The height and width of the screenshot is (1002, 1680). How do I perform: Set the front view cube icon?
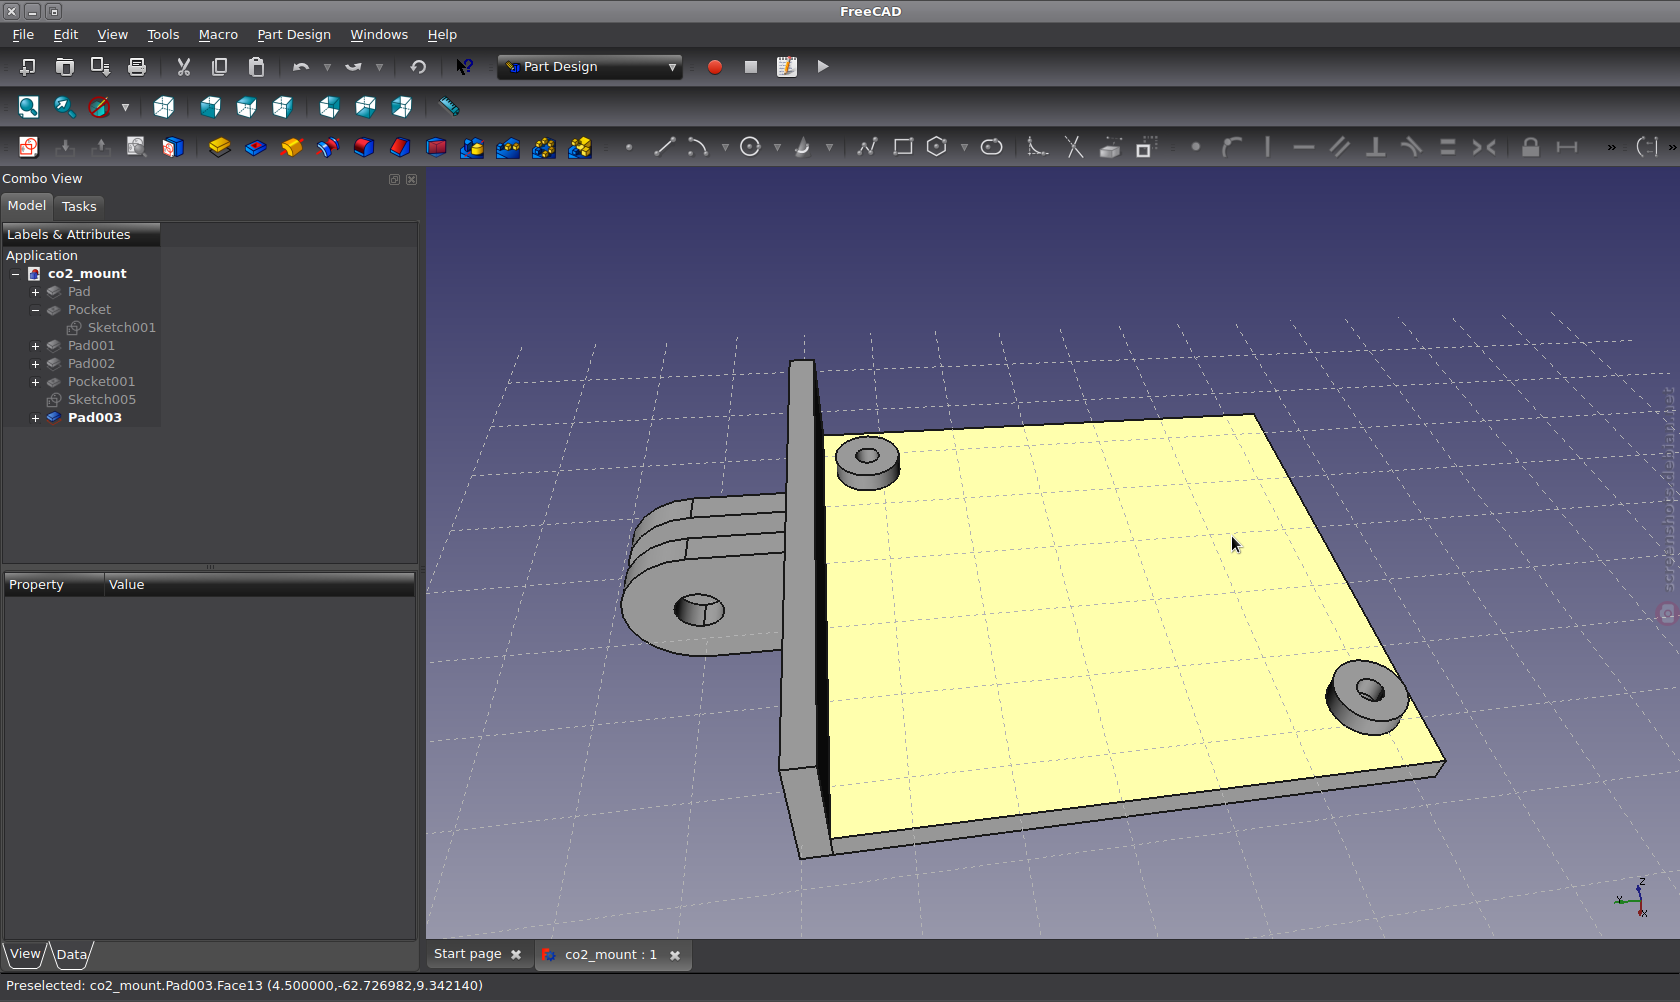[210, 107]
